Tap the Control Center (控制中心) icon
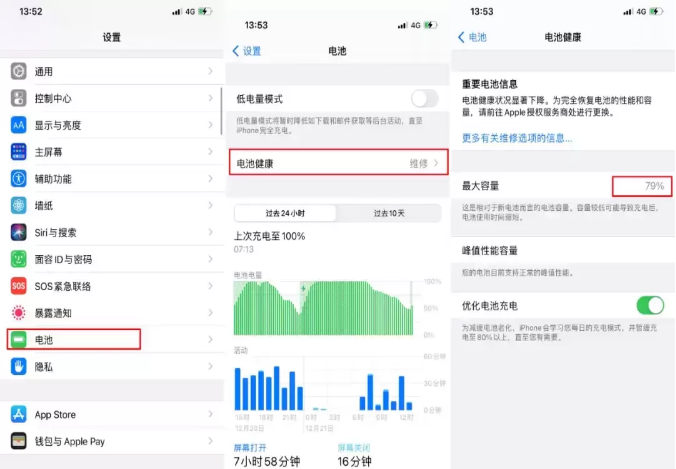Image resolution: width=676 pixels, height=469 pixels. (x=19, y=98)
